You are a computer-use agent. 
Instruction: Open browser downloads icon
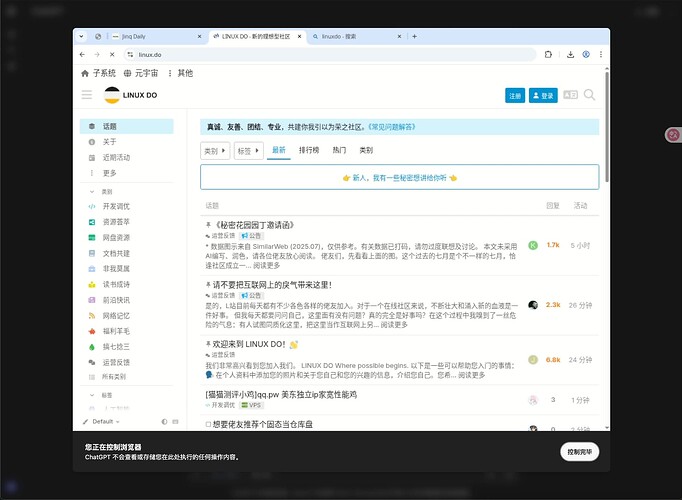570,54
